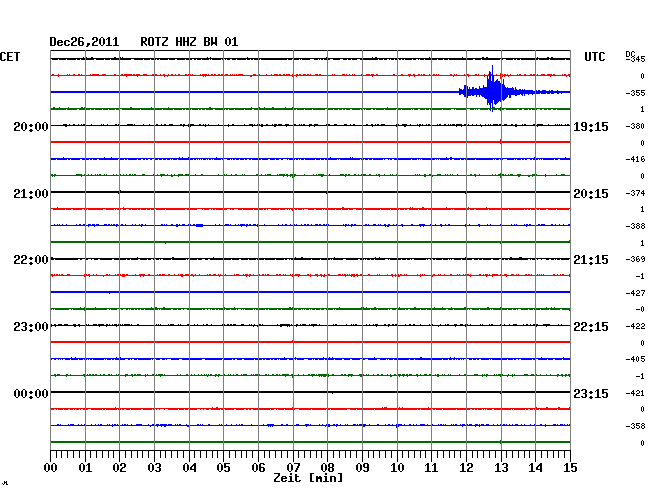Select the 23:00 CET row label
The height and width of the screenshot is (494, 650).
31,327
